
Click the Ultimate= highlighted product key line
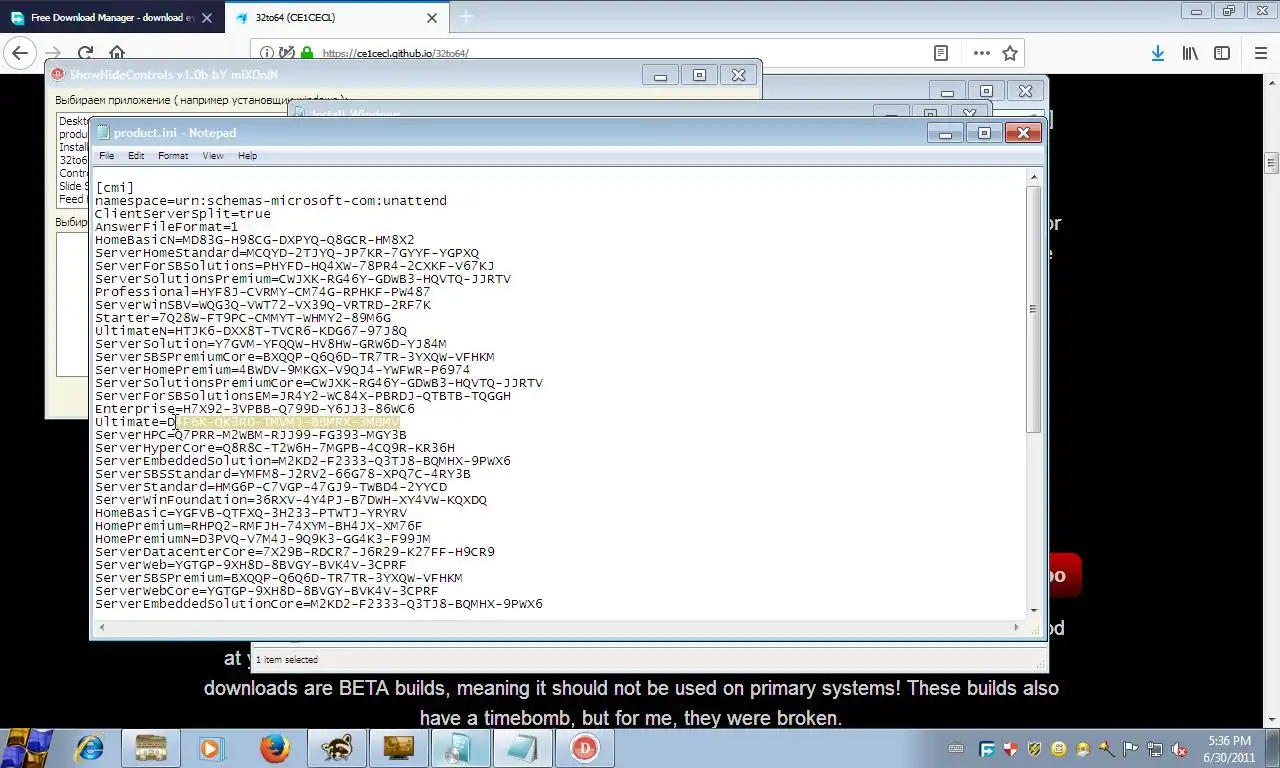247,422
